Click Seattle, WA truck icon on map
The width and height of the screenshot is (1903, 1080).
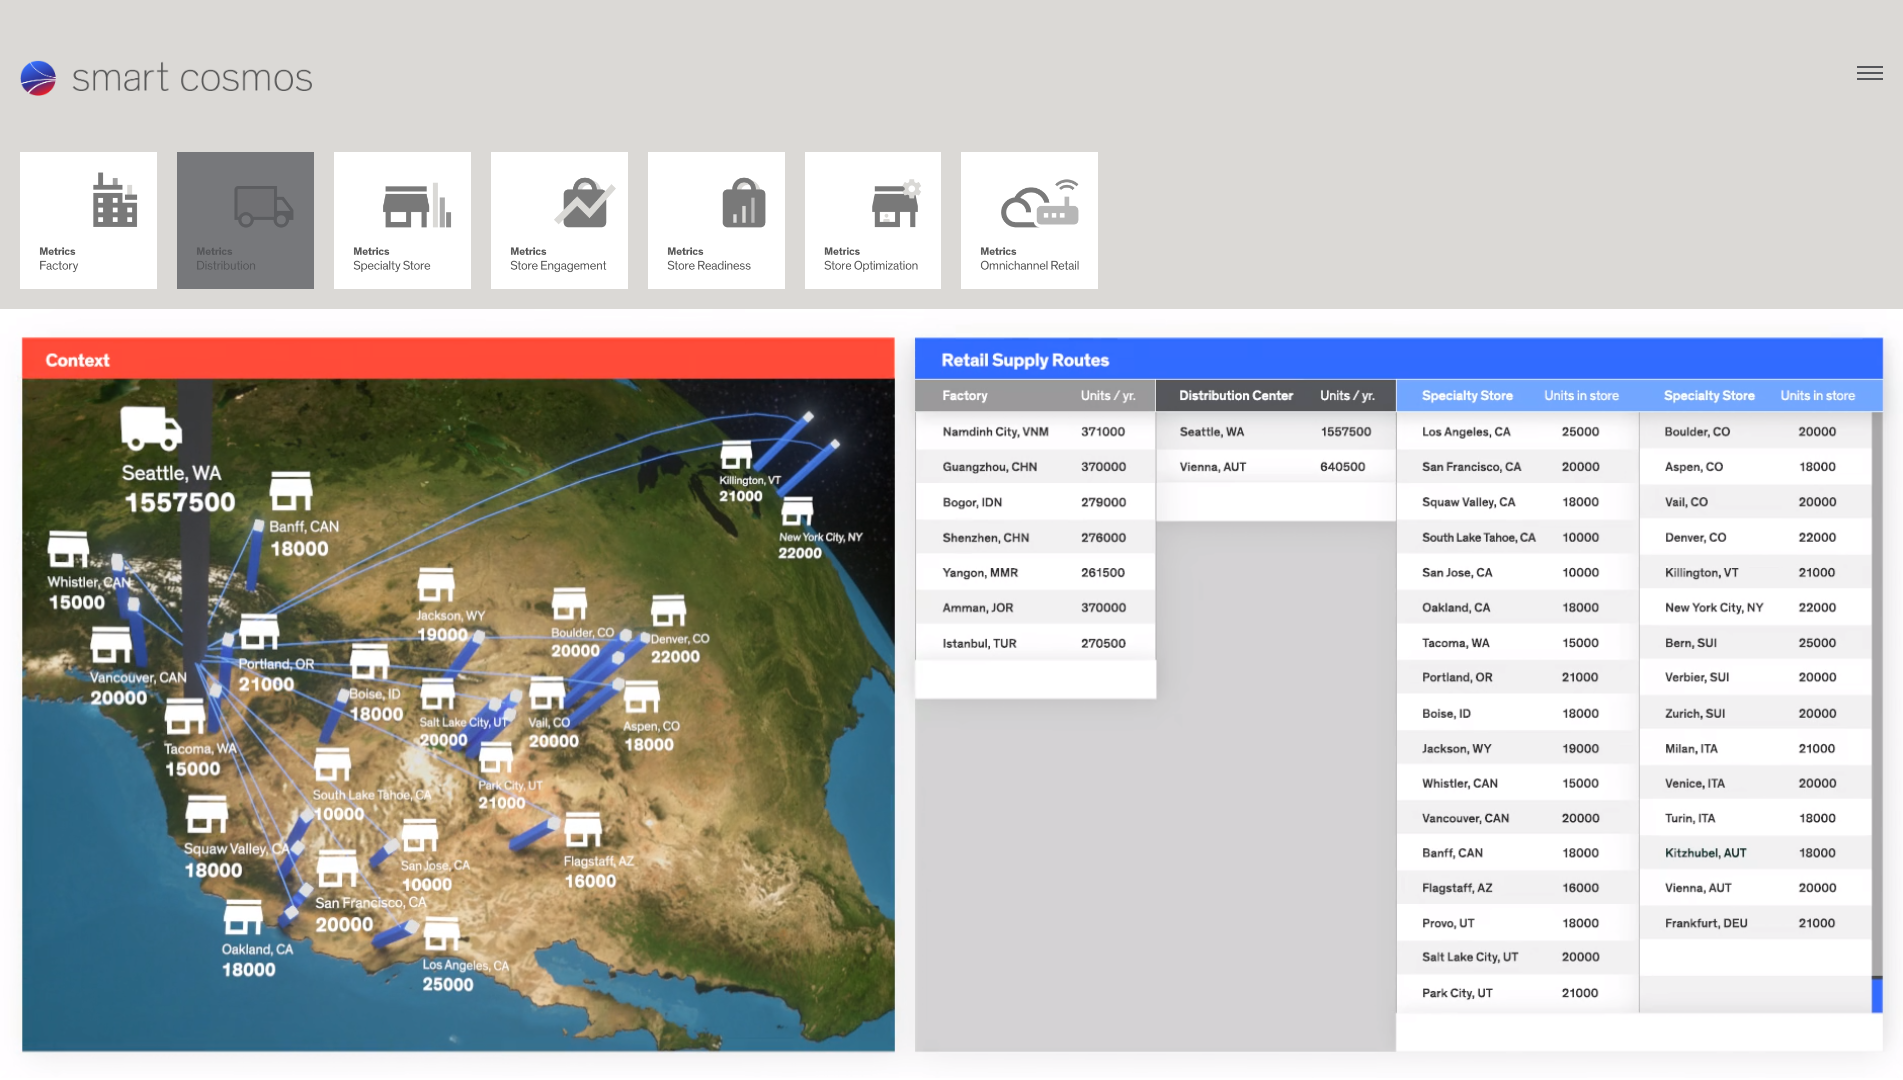click(x=151, y=428)
